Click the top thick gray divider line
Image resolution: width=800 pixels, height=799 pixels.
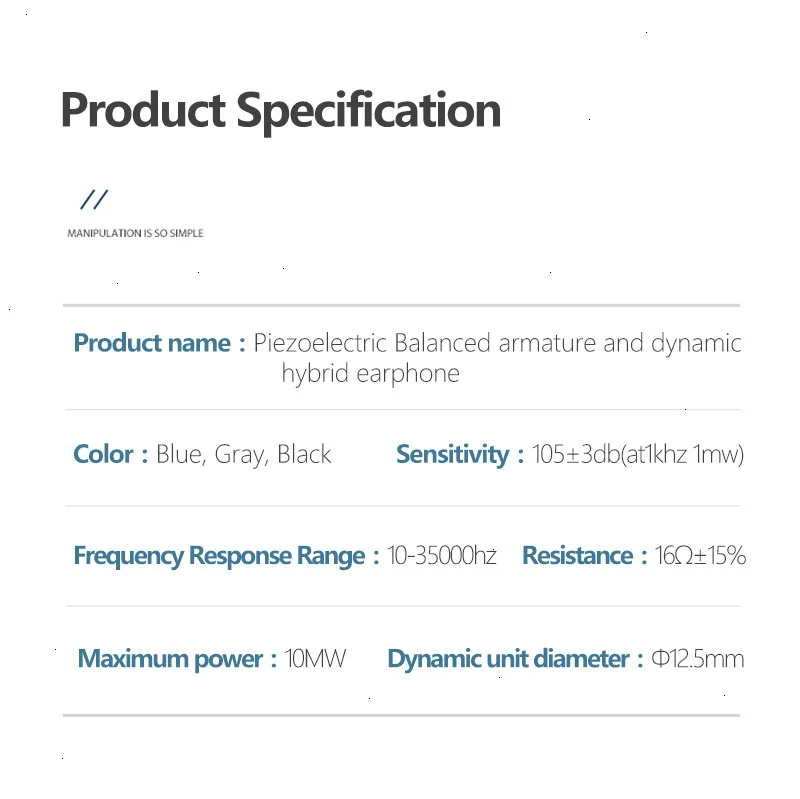pyautogui.click(x=402, y=305)
